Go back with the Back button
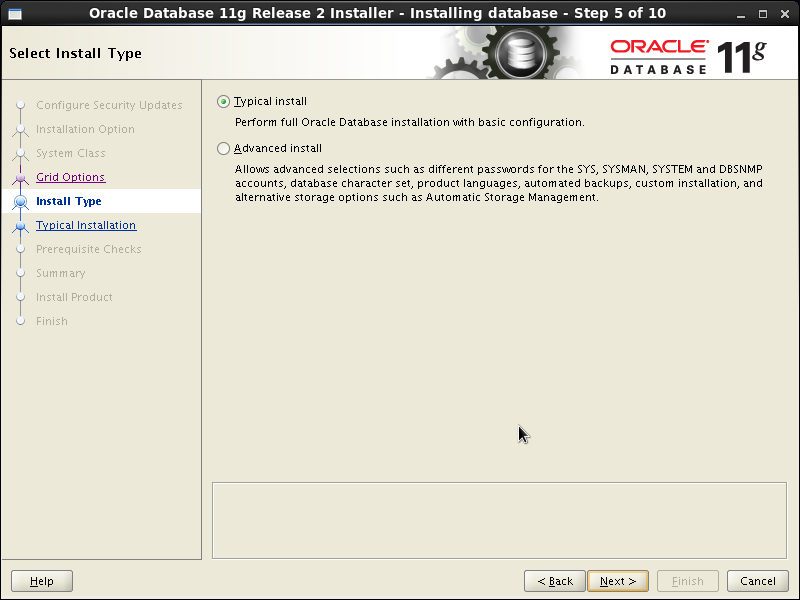The width and height of the screenshot is (800, 600). [x=555, y=581]
